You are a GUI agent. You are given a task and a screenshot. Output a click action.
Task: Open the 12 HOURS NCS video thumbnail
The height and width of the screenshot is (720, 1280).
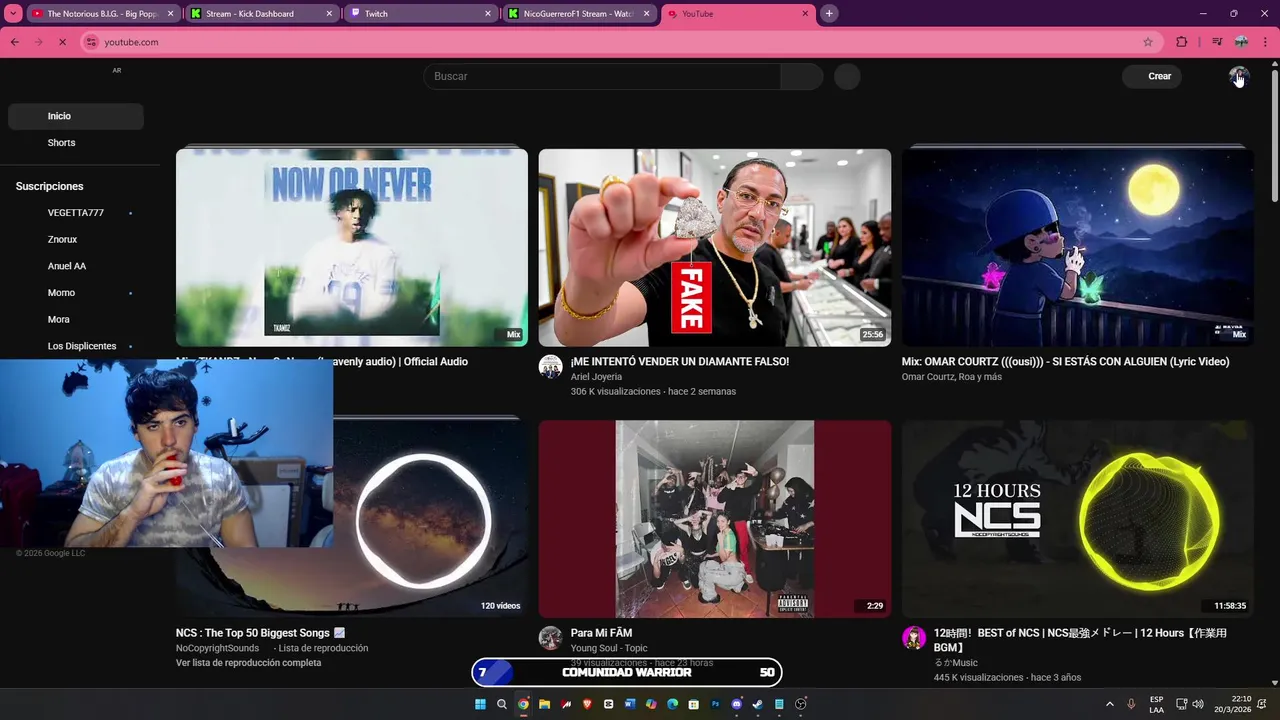coord(1077,518)
